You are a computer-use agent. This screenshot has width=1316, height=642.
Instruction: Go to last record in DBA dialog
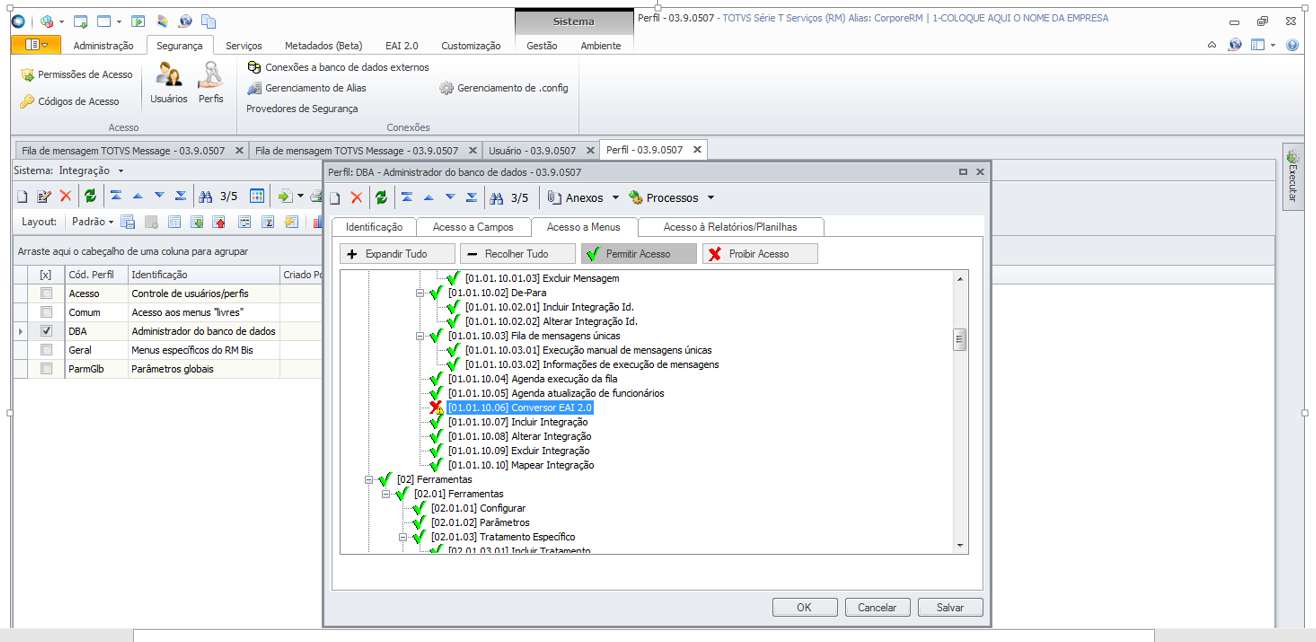click(471, 198)
